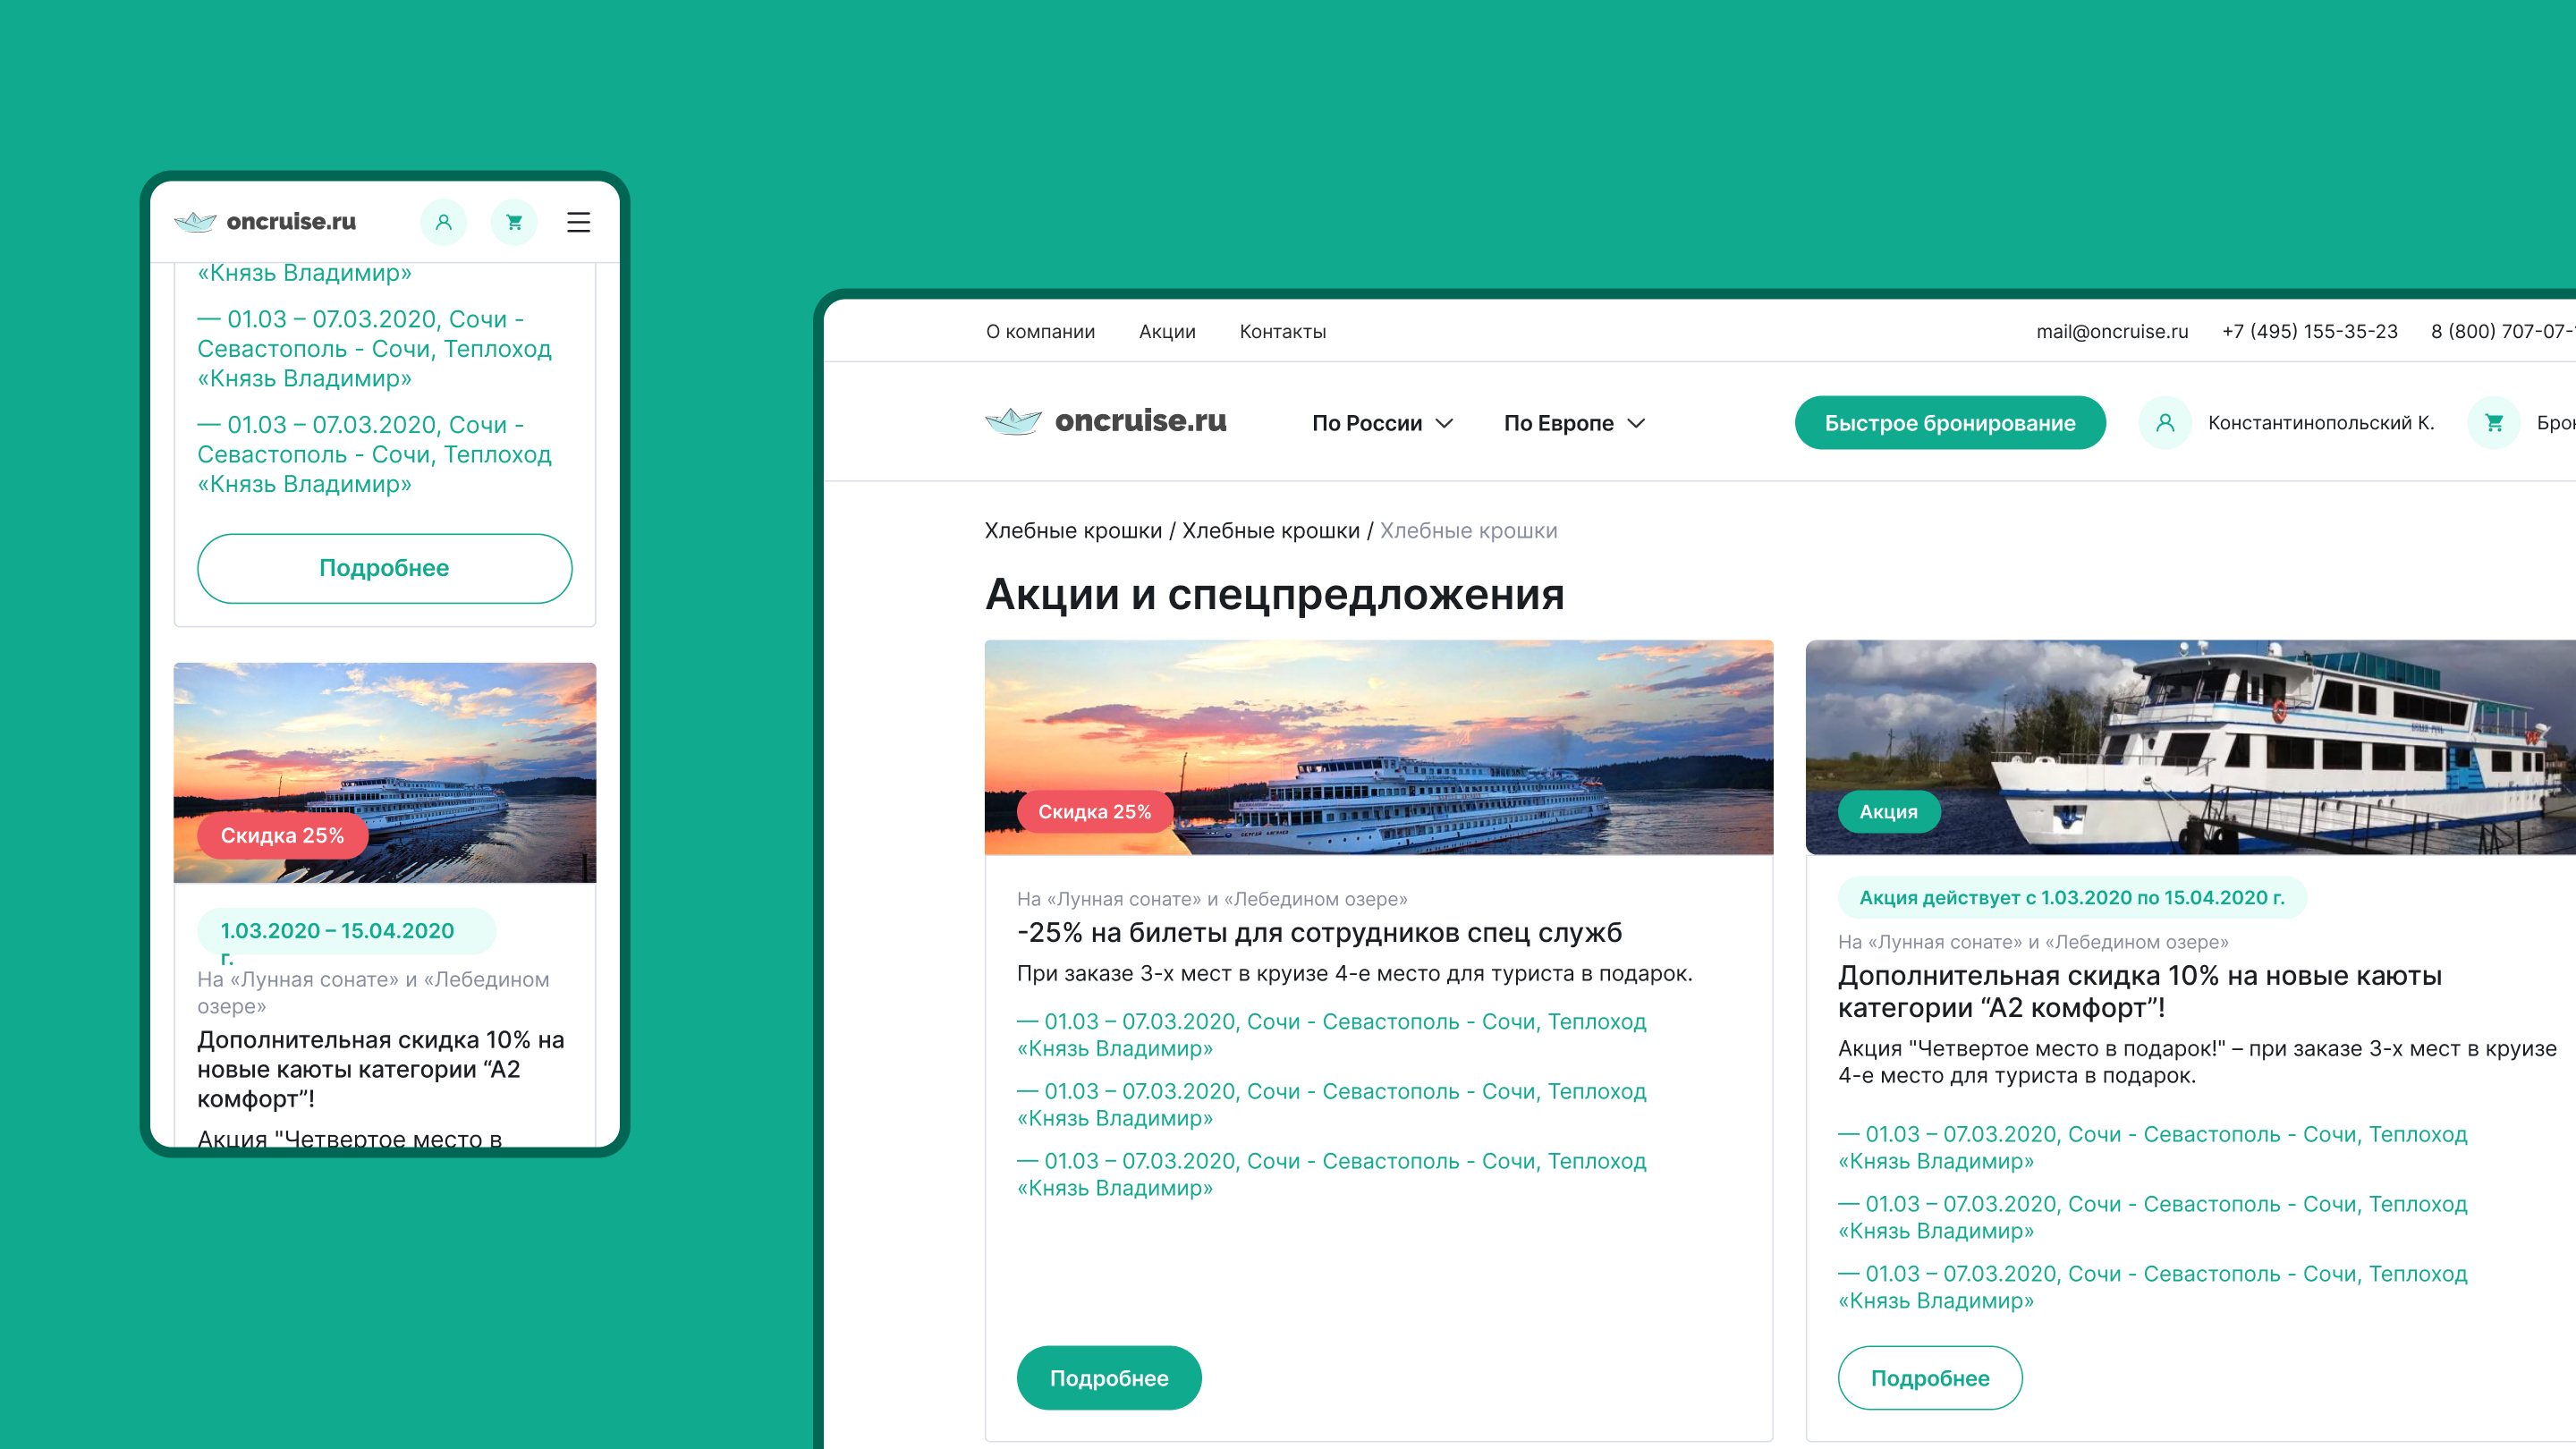The width and height of the screenshot is (2576, 1449).
Task: Click phone number +7 (495) 155-35-23
Action: [2310, 331]
